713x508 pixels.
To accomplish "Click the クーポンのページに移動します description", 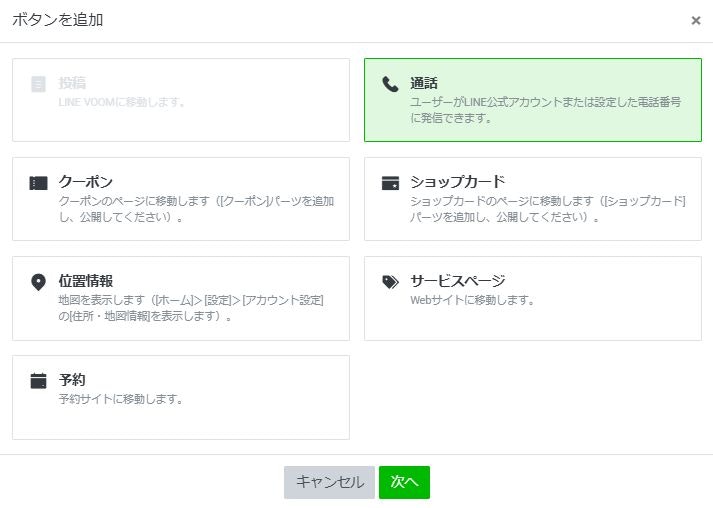I will tap(196, 209).
